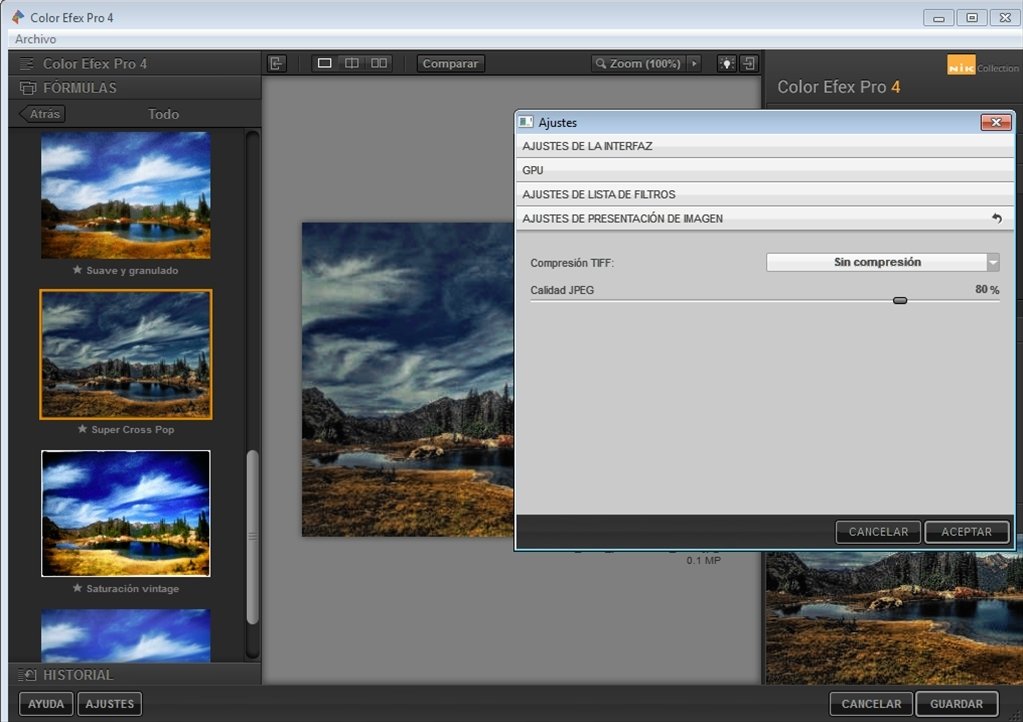1023x722 pixels.
Task: Click the formulas list scrollbar thumb
Action: [252, 537]
